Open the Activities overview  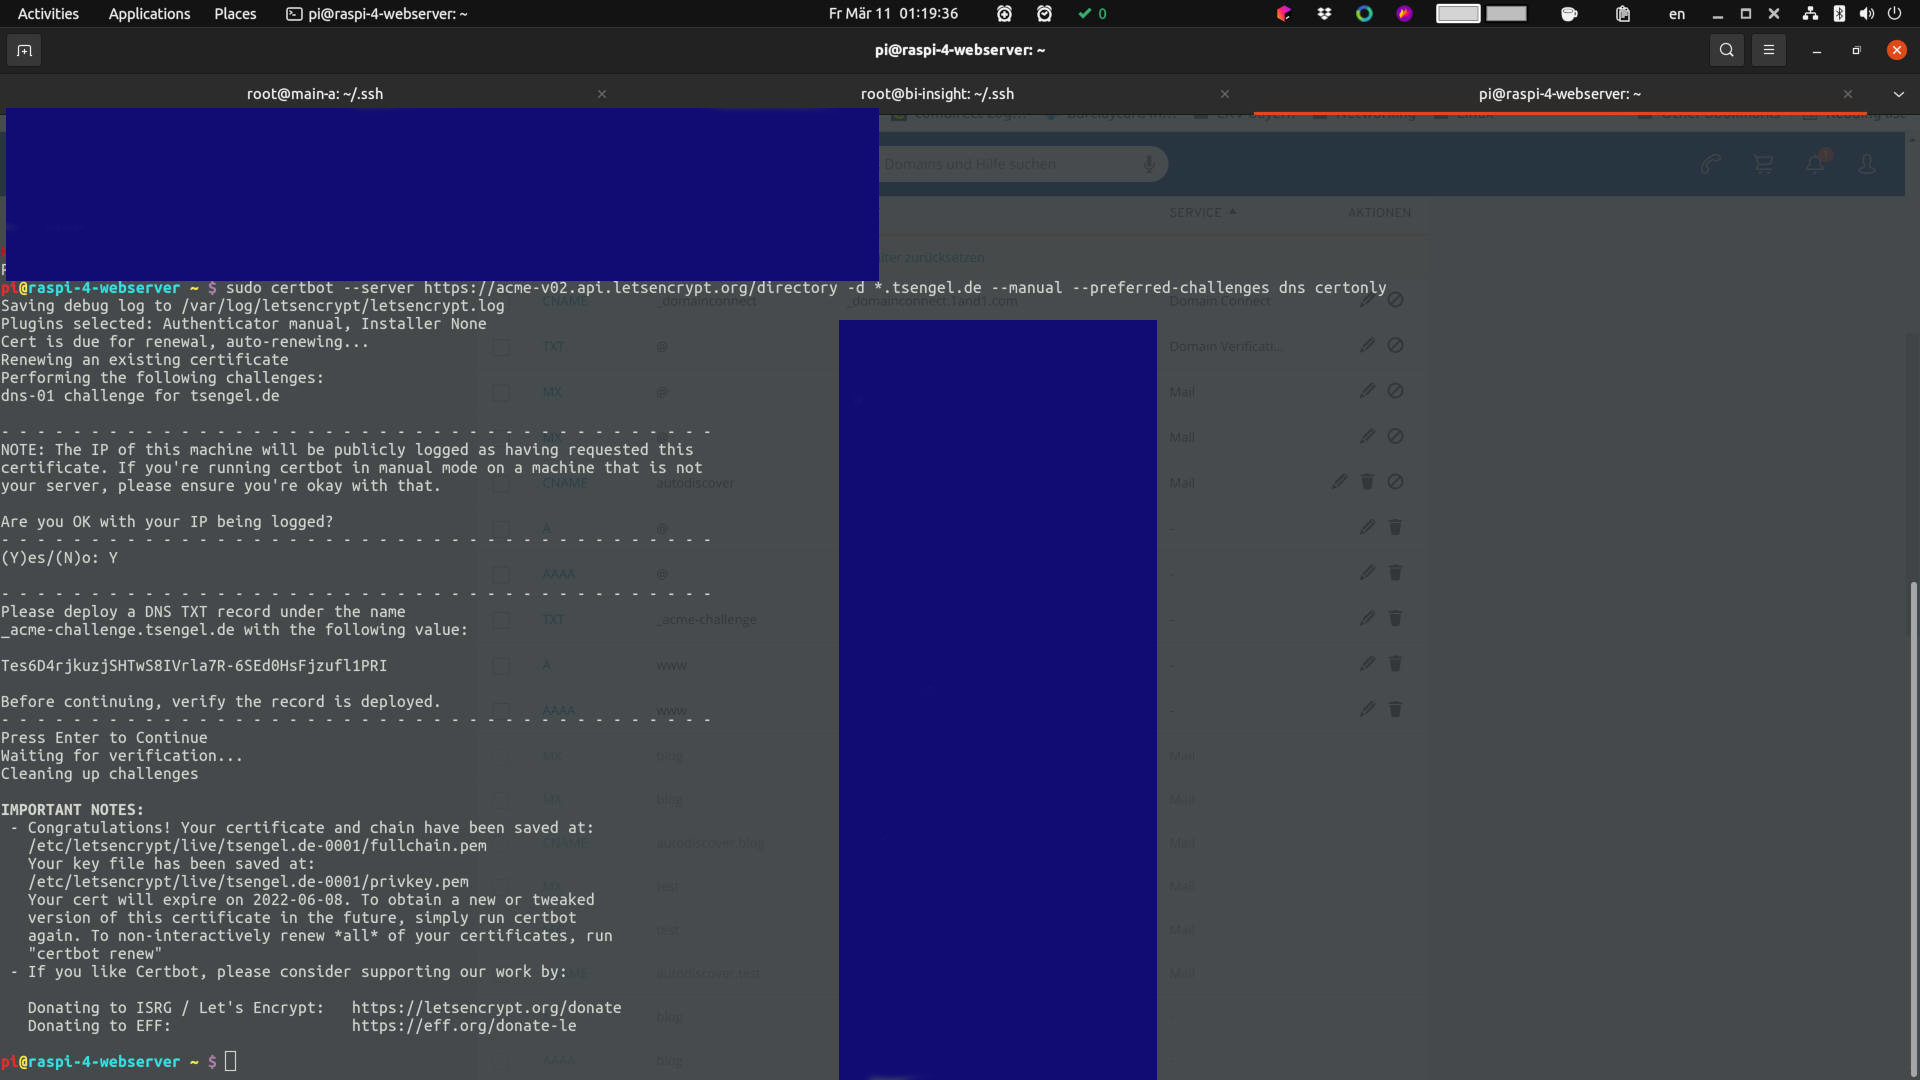tap(48, 13)
